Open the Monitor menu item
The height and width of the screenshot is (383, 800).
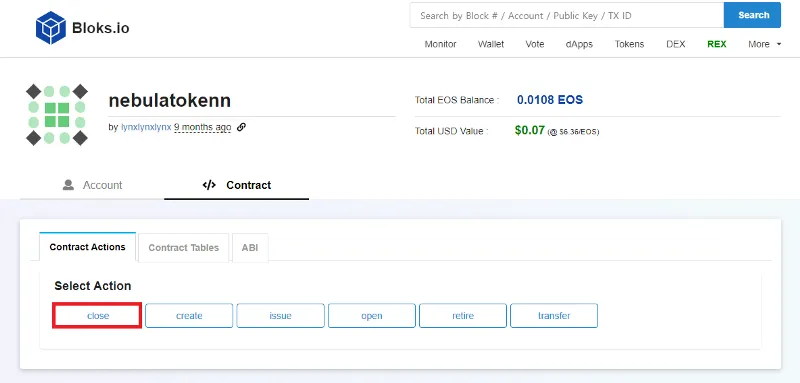coord(440,44)
